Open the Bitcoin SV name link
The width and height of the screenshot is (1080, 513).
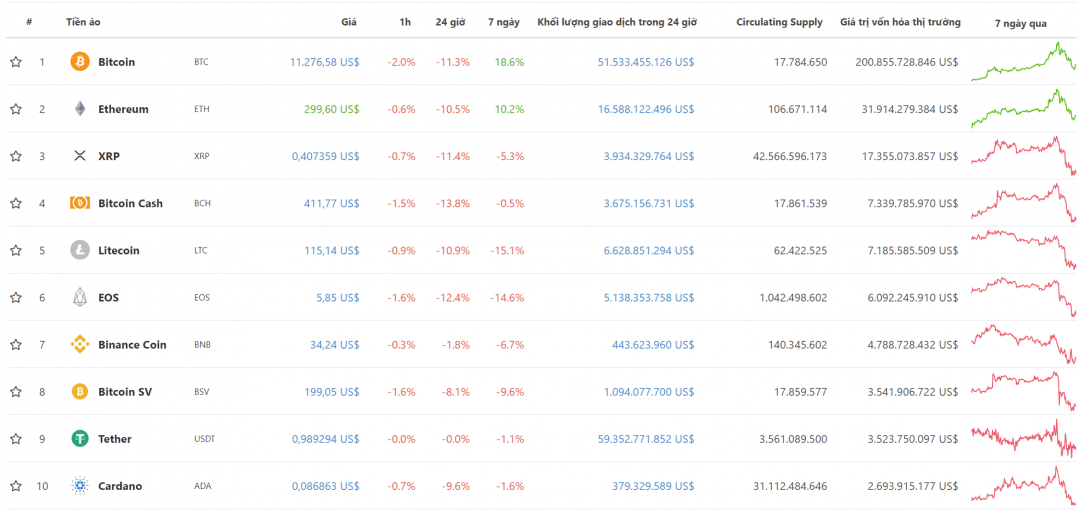pyautogui.click(x=125, y=392)
